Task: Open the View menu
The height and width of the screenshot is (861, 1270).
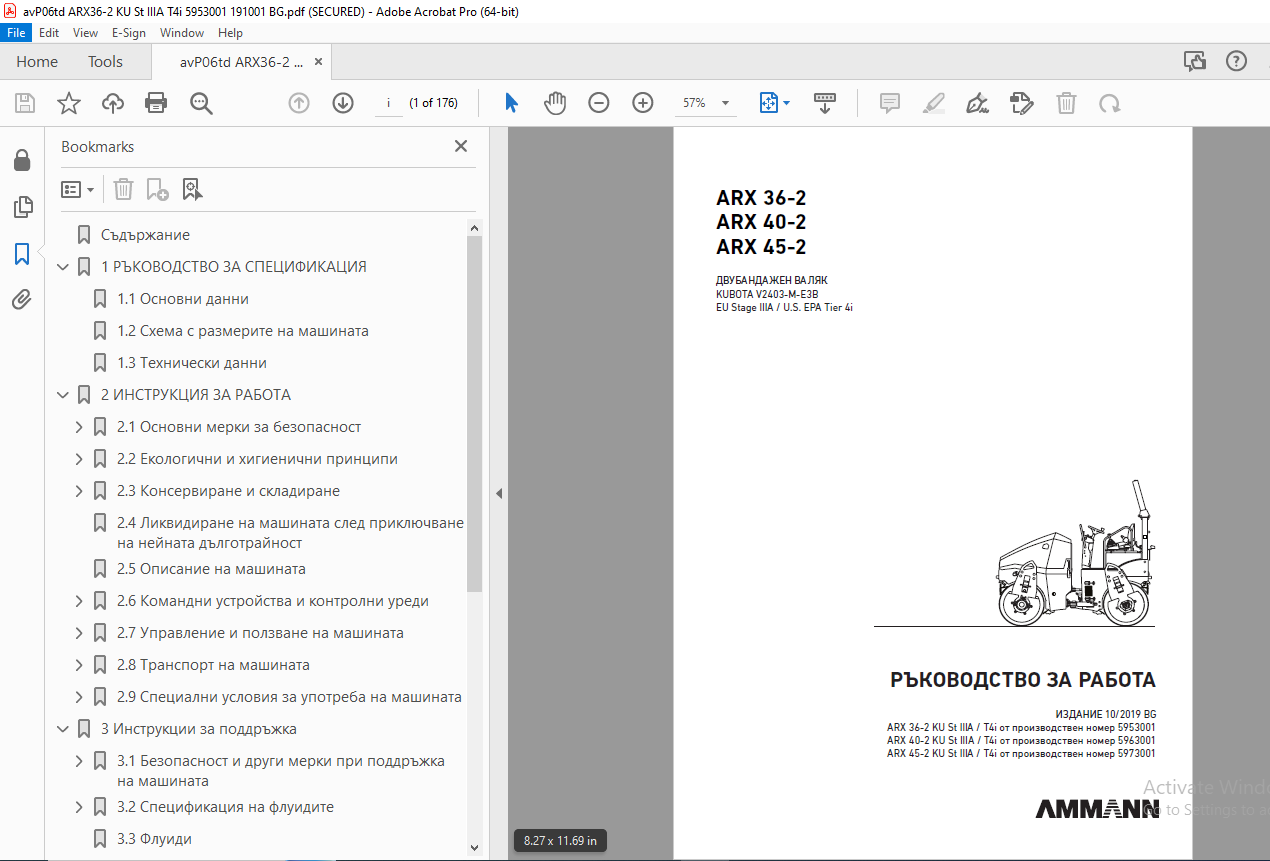Action: pyautogui.click(x=85, y=33)
